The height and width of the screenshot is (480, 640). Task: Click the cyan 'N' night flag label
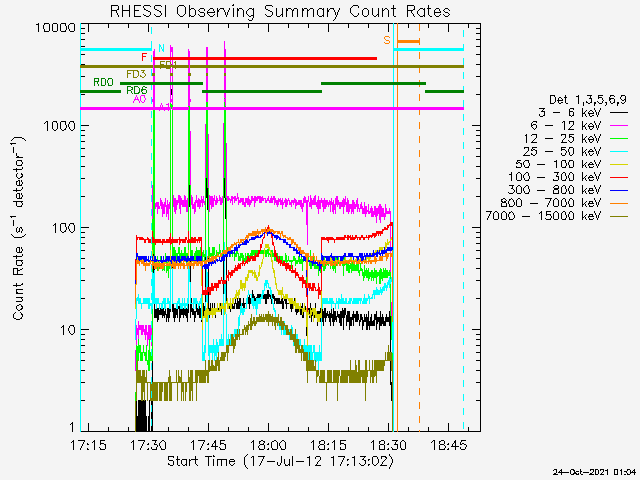(161, 48)
